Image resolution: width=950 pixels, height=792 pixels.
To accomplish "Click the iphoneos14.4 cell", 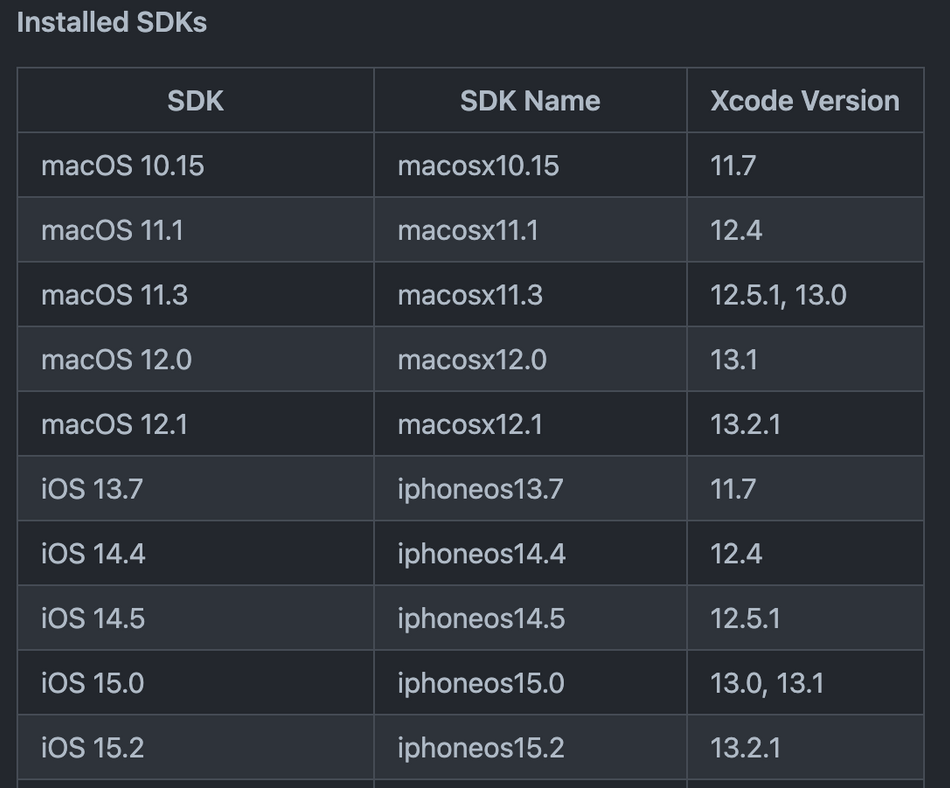I will [x=530, y=554].
